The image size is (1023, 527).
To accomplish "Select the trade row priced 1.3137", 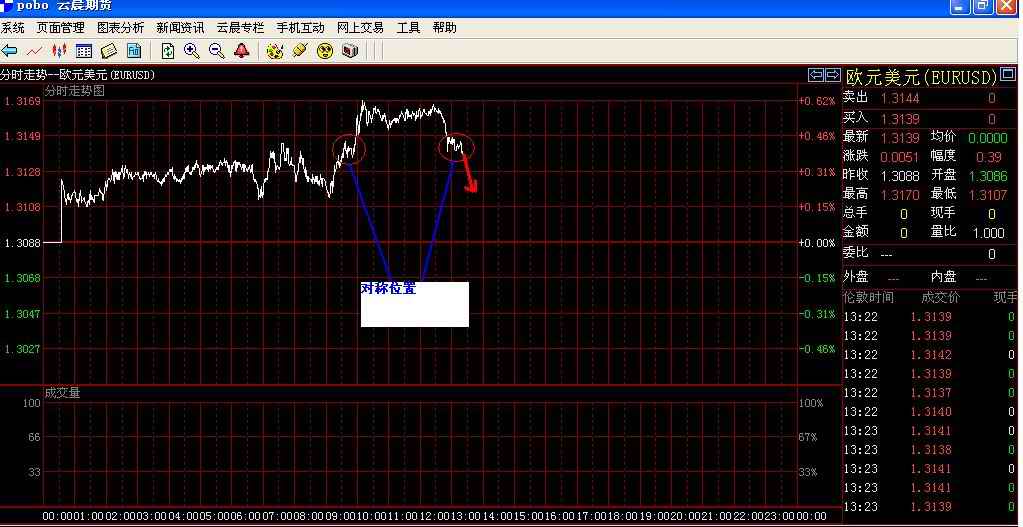I will pyautogui.click(x=930, y=393).
